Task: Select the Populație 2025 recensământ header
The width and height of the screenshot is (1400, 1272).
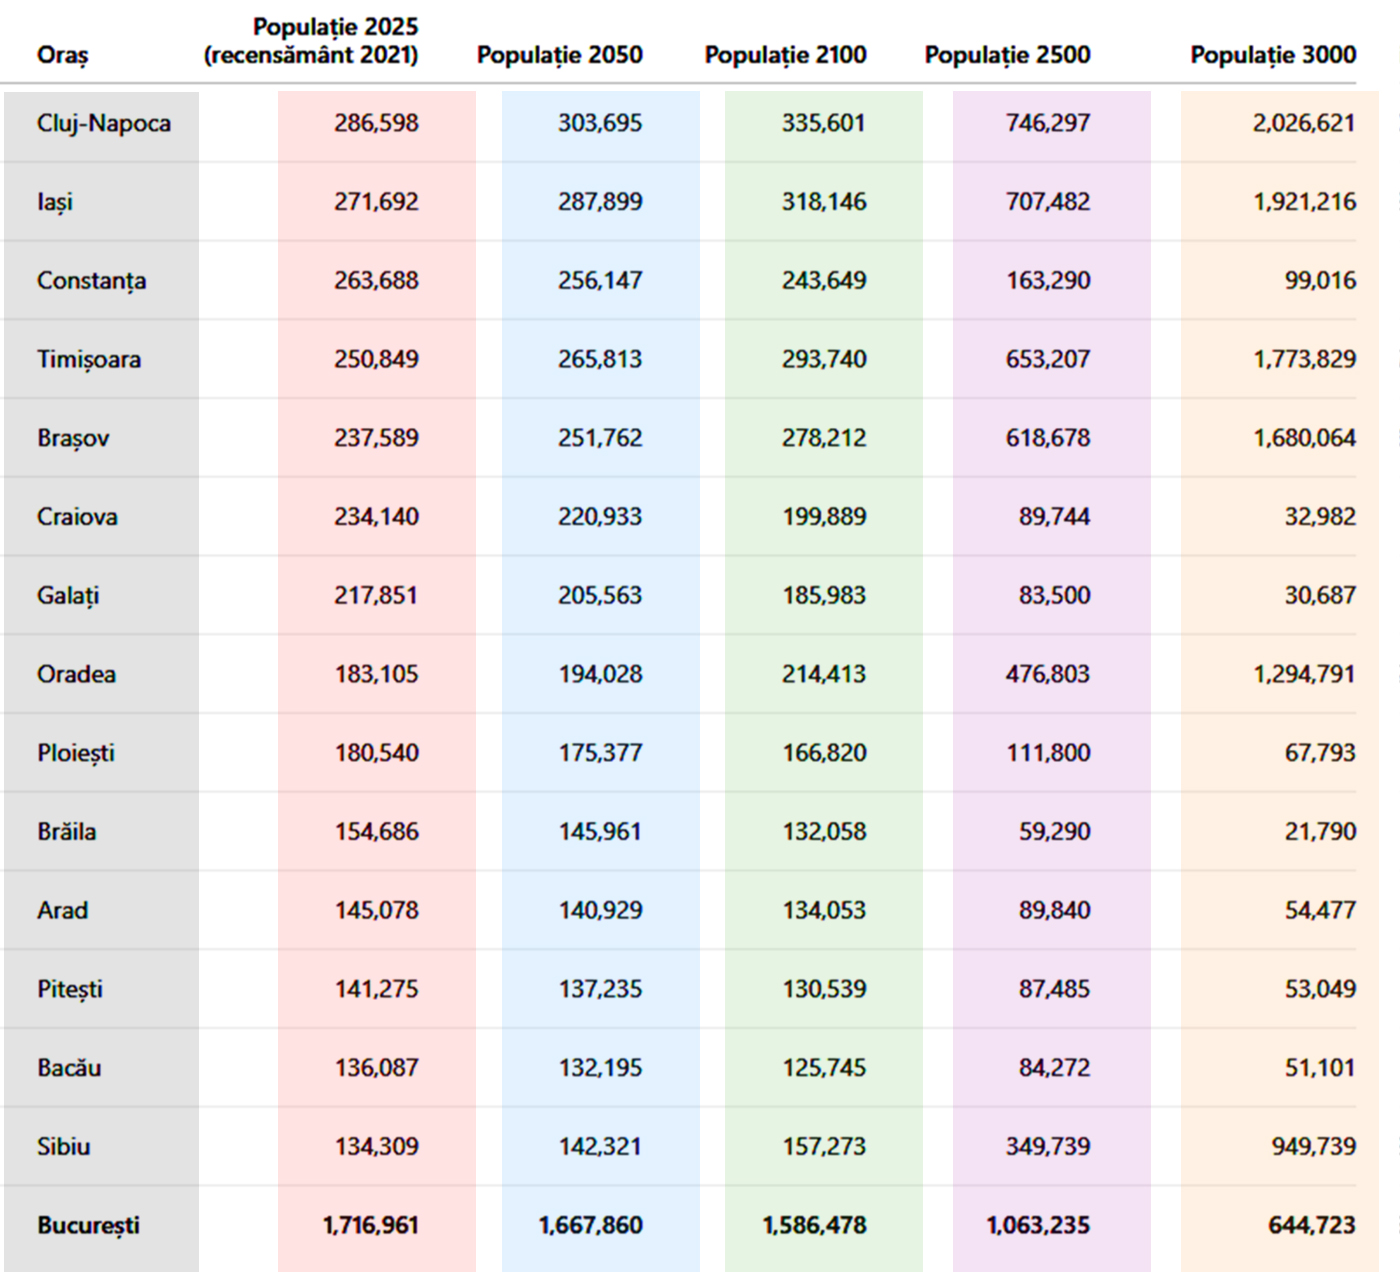Action: point(311,41)
